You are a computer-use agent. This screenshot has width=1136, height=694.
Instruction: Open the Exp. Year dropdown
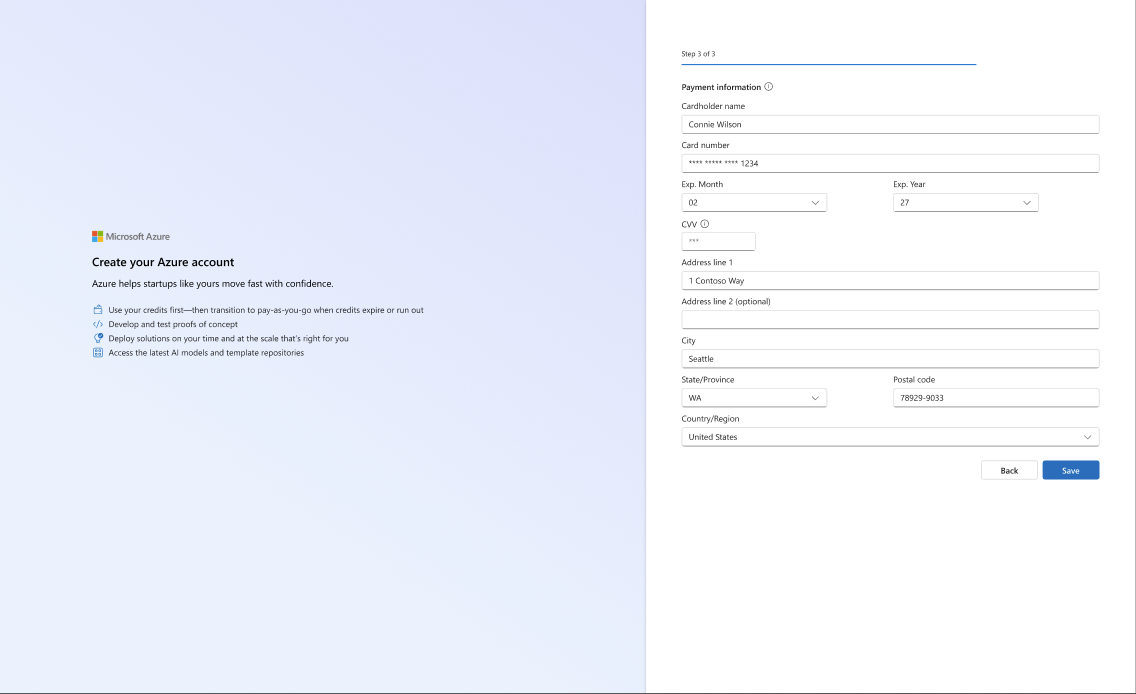(966, 203)
